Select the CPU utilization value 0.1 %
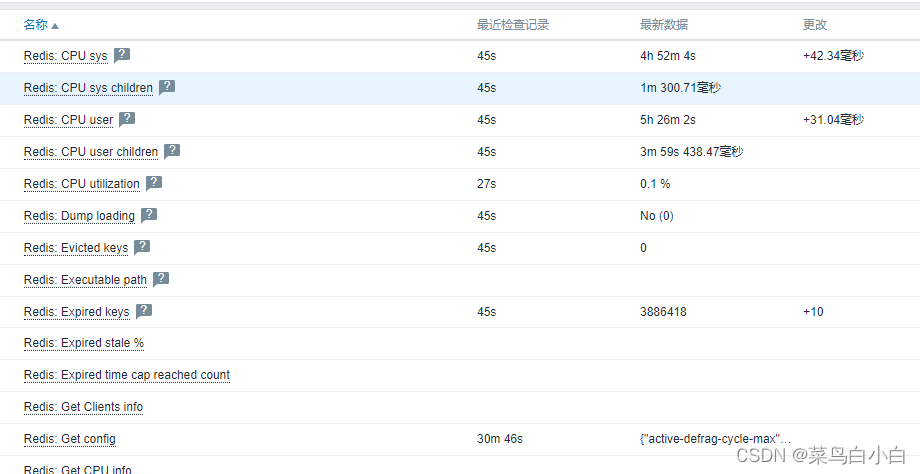The image size is (920, 474). tap(655, 184)
